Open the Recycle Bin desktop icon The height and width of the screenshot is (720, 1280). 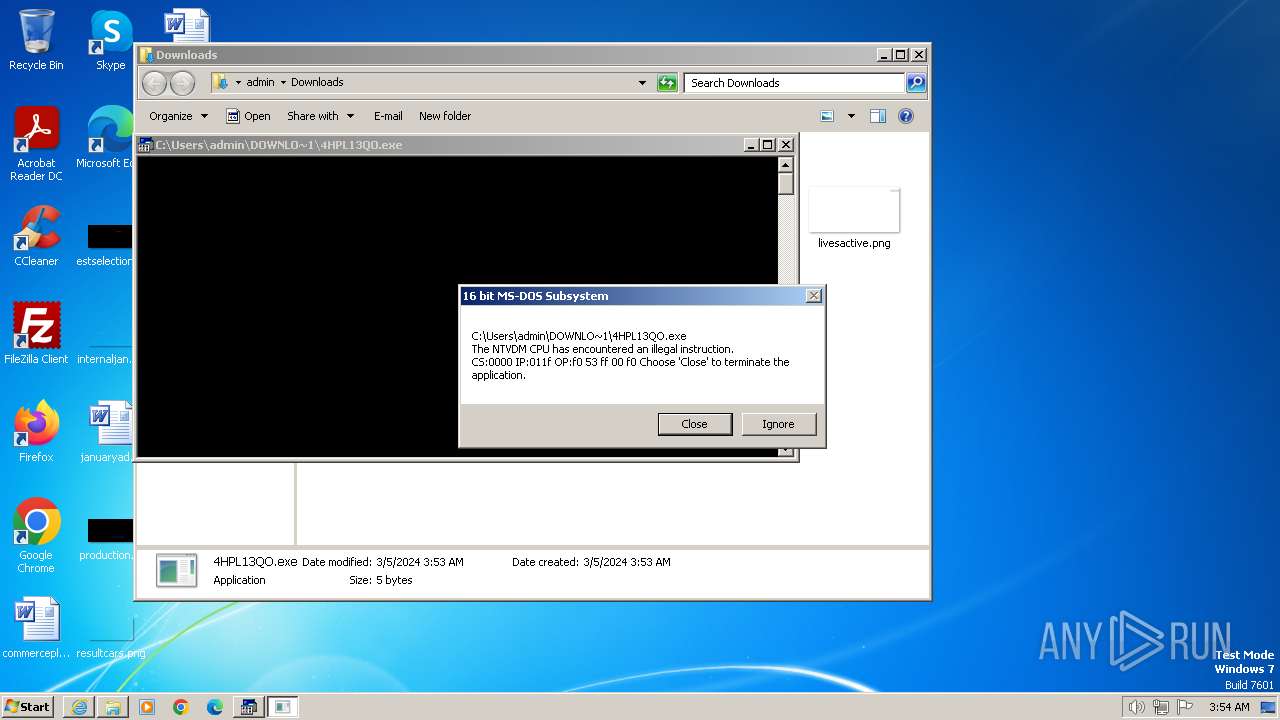coord(36,40)
